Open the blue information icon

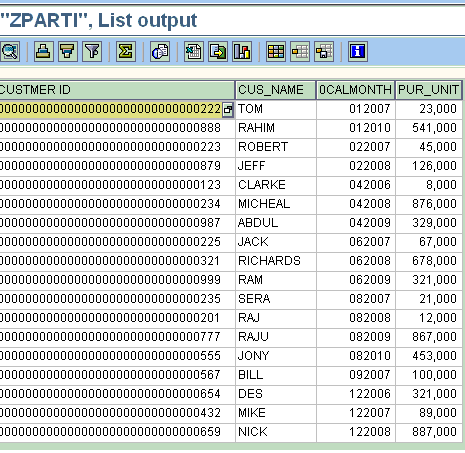click(x=358, y=52)
